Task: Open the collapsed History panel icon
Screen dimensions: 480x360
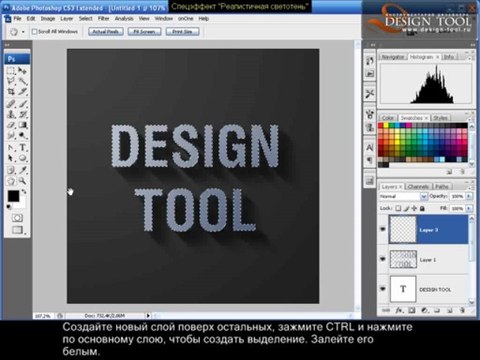Action: (370, 61)
